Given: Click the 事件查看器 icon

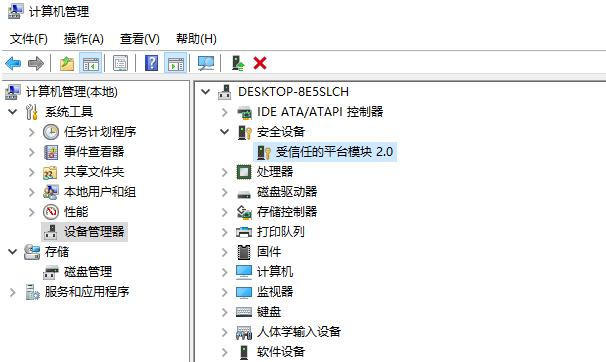Looking at the screenshot, I should tap(51, 152).
